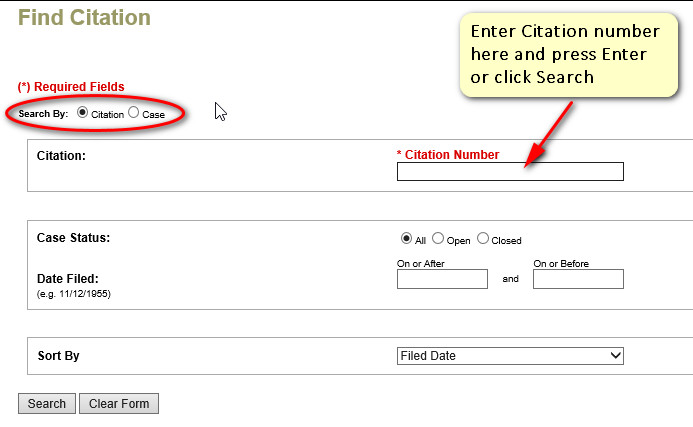Click the On or After date field

click(442, 279)
